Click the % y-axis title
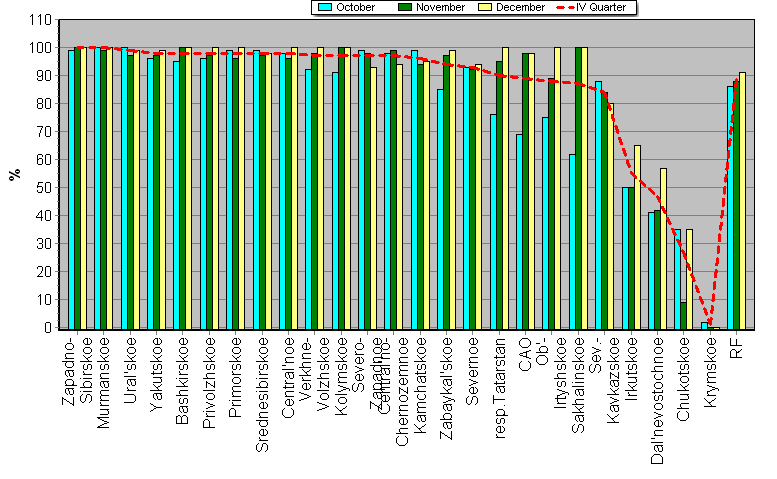777x479 pixels. [x=14, y=174]
